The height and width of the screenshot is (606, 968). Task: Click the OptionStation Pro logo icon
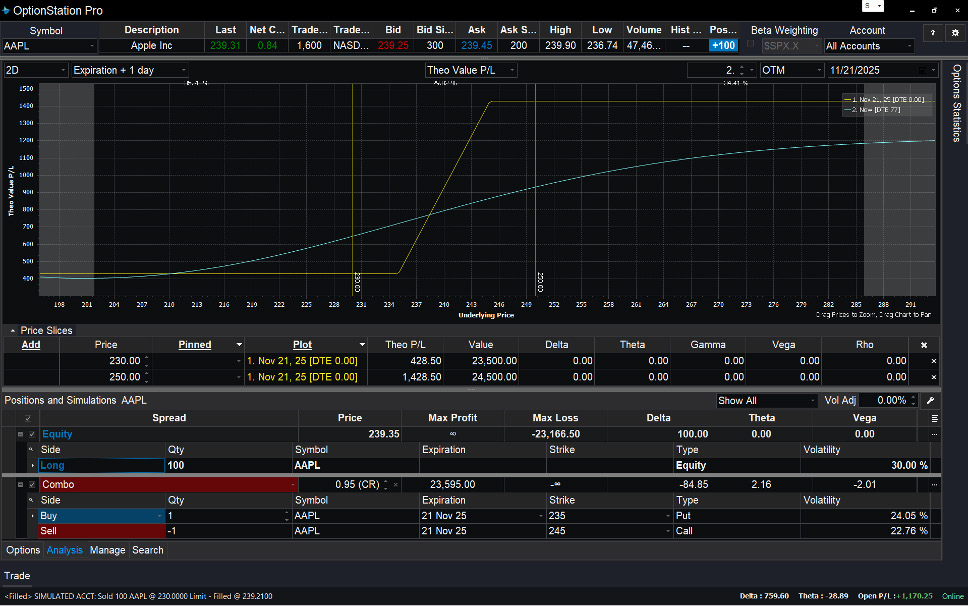click(7, 10)
